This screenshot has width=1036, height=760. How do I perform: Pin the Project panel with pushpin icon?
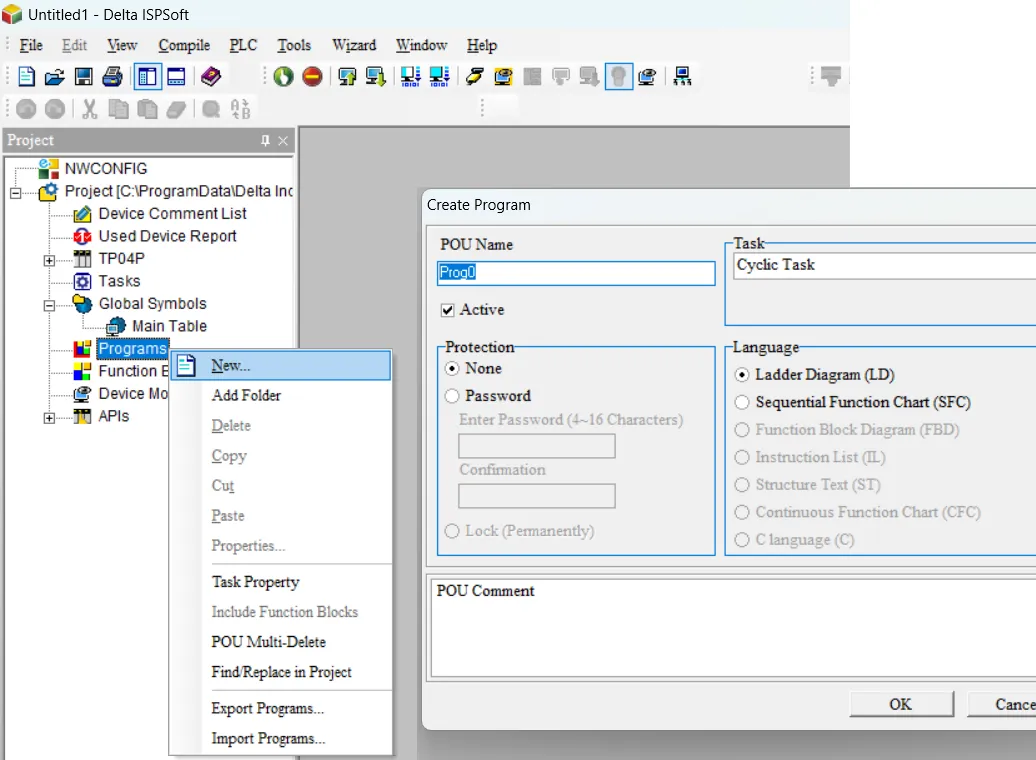pyautogui.click(x=265, y=141)
